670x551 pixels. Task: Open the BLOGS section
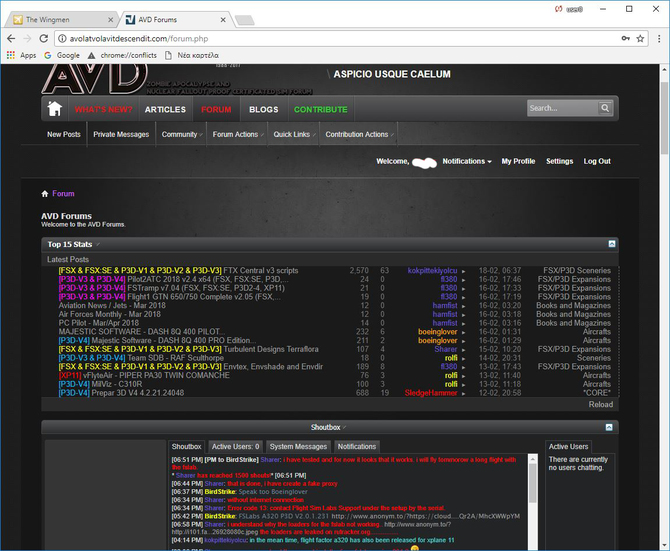pos(264,109)
